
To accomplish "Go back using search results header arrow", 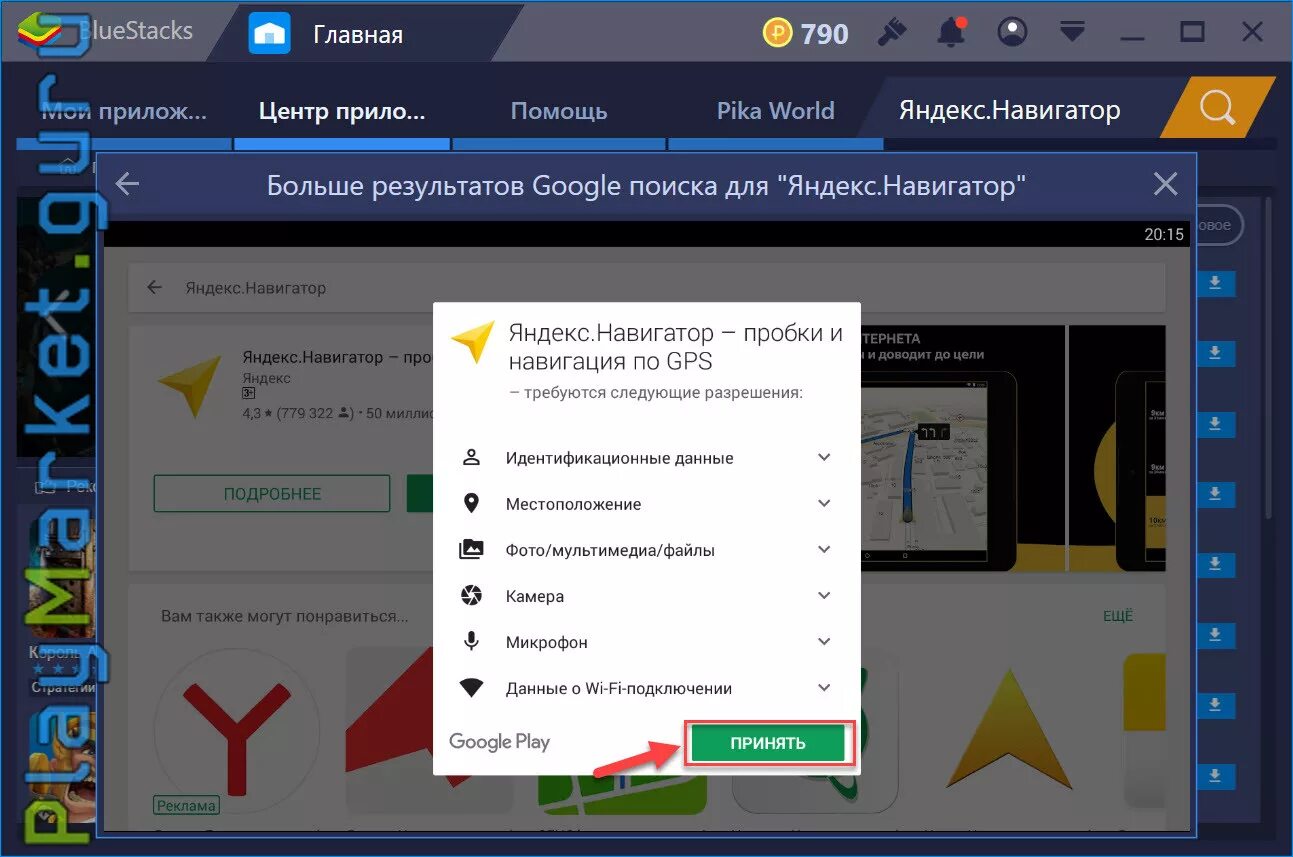I will (127, 184).
